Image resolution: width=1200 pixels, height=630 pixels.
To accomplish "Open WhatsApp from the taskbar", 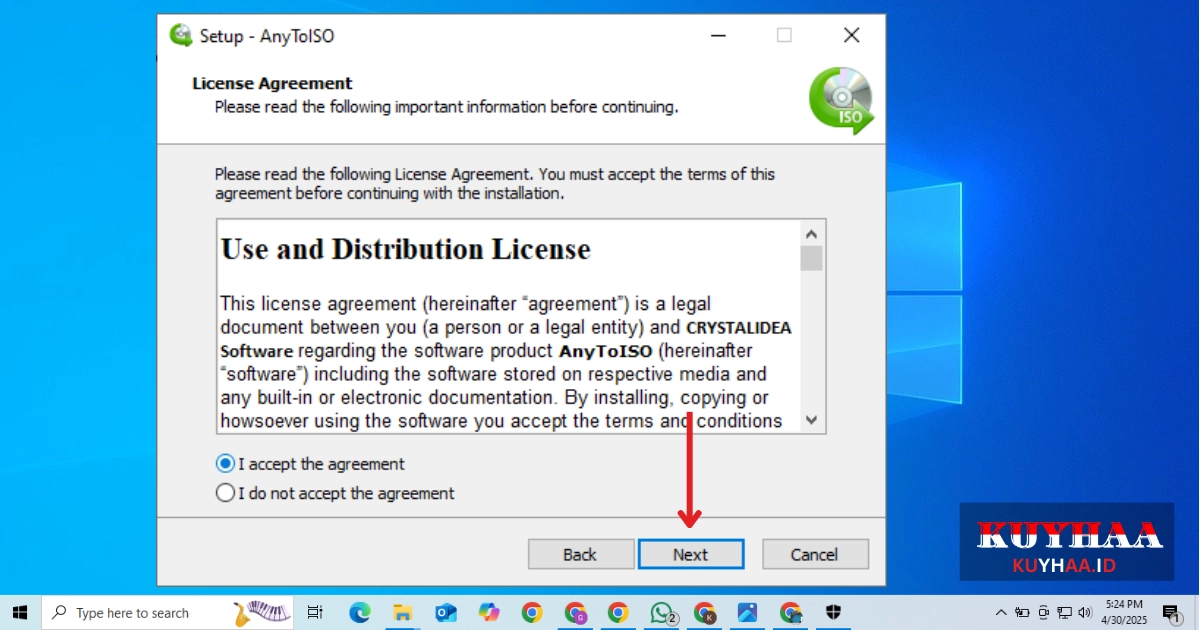I will pyautogui.click(x=661, y=612).
